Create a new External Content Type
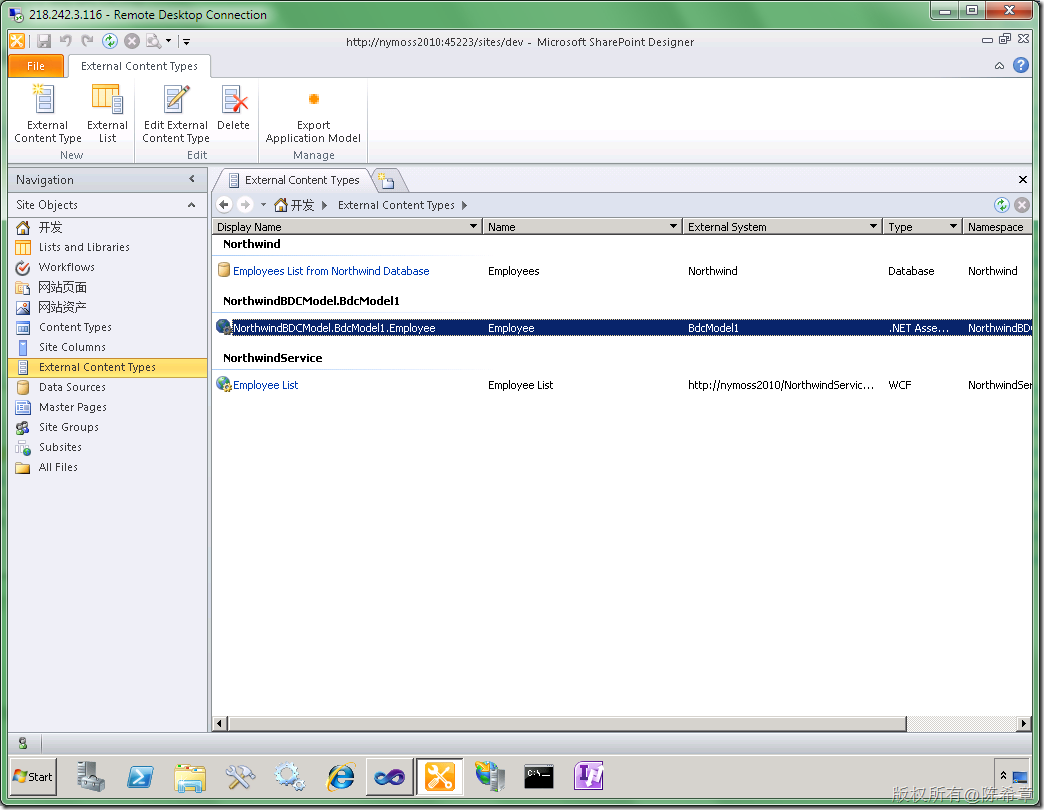Screen dimensions: 1044x810 (x=47, y=114)
